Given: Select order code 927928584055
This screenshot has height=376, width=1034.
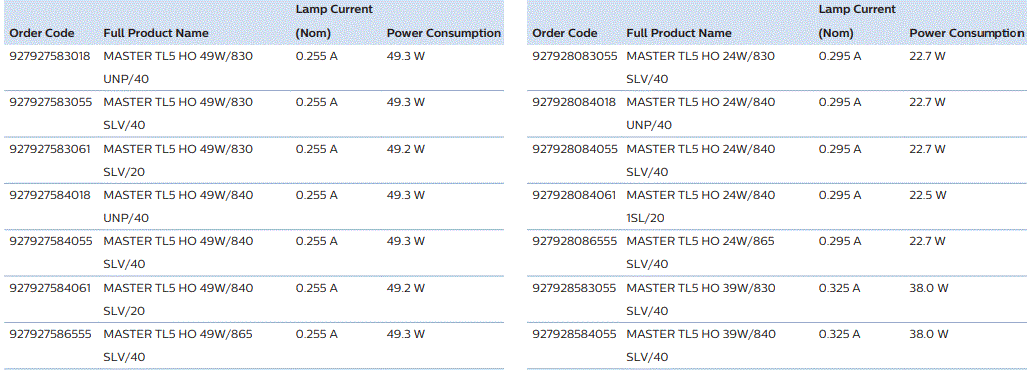Looking at the screenshot, I should pyautogui.click(x=574, y=334).
